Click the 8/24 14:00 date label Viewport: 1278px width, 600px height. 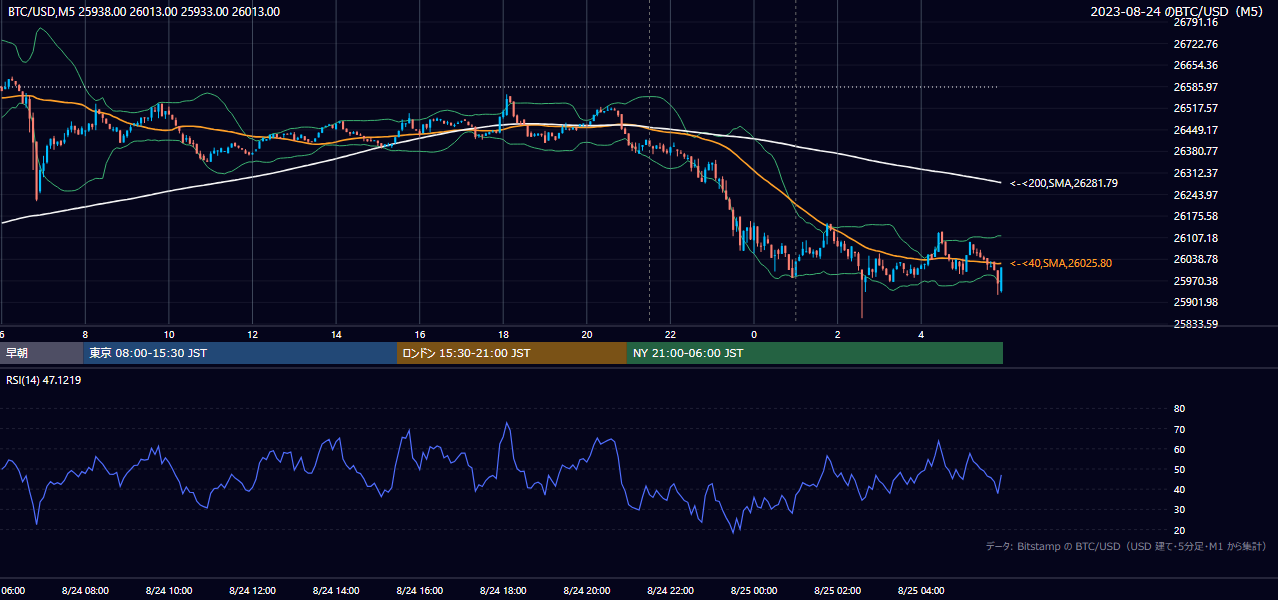coord(336,591)
